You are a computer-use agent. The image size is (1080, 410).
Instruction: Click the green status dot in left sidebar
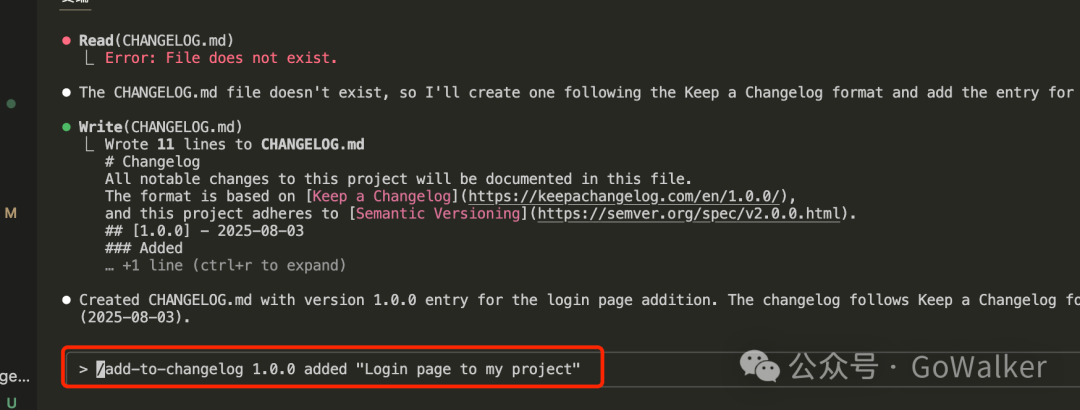11,104
